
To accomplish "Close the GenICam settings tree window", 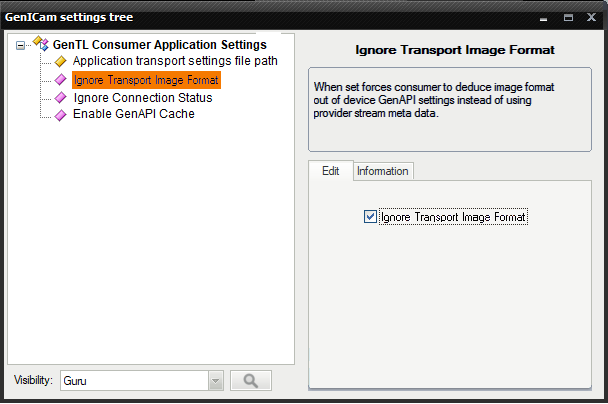I will pos(589,18).
